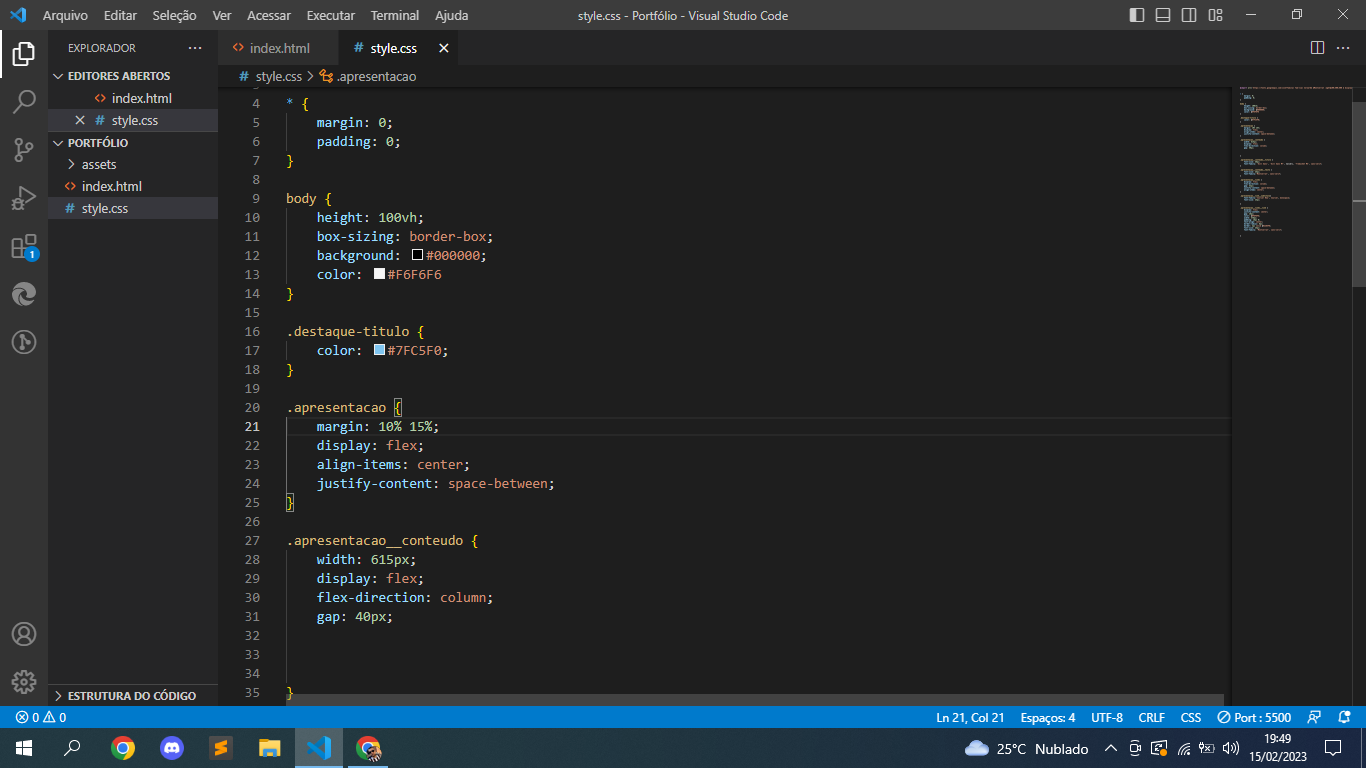
Task: Click the #F6F6F6 color swatch
Action: 380,274
